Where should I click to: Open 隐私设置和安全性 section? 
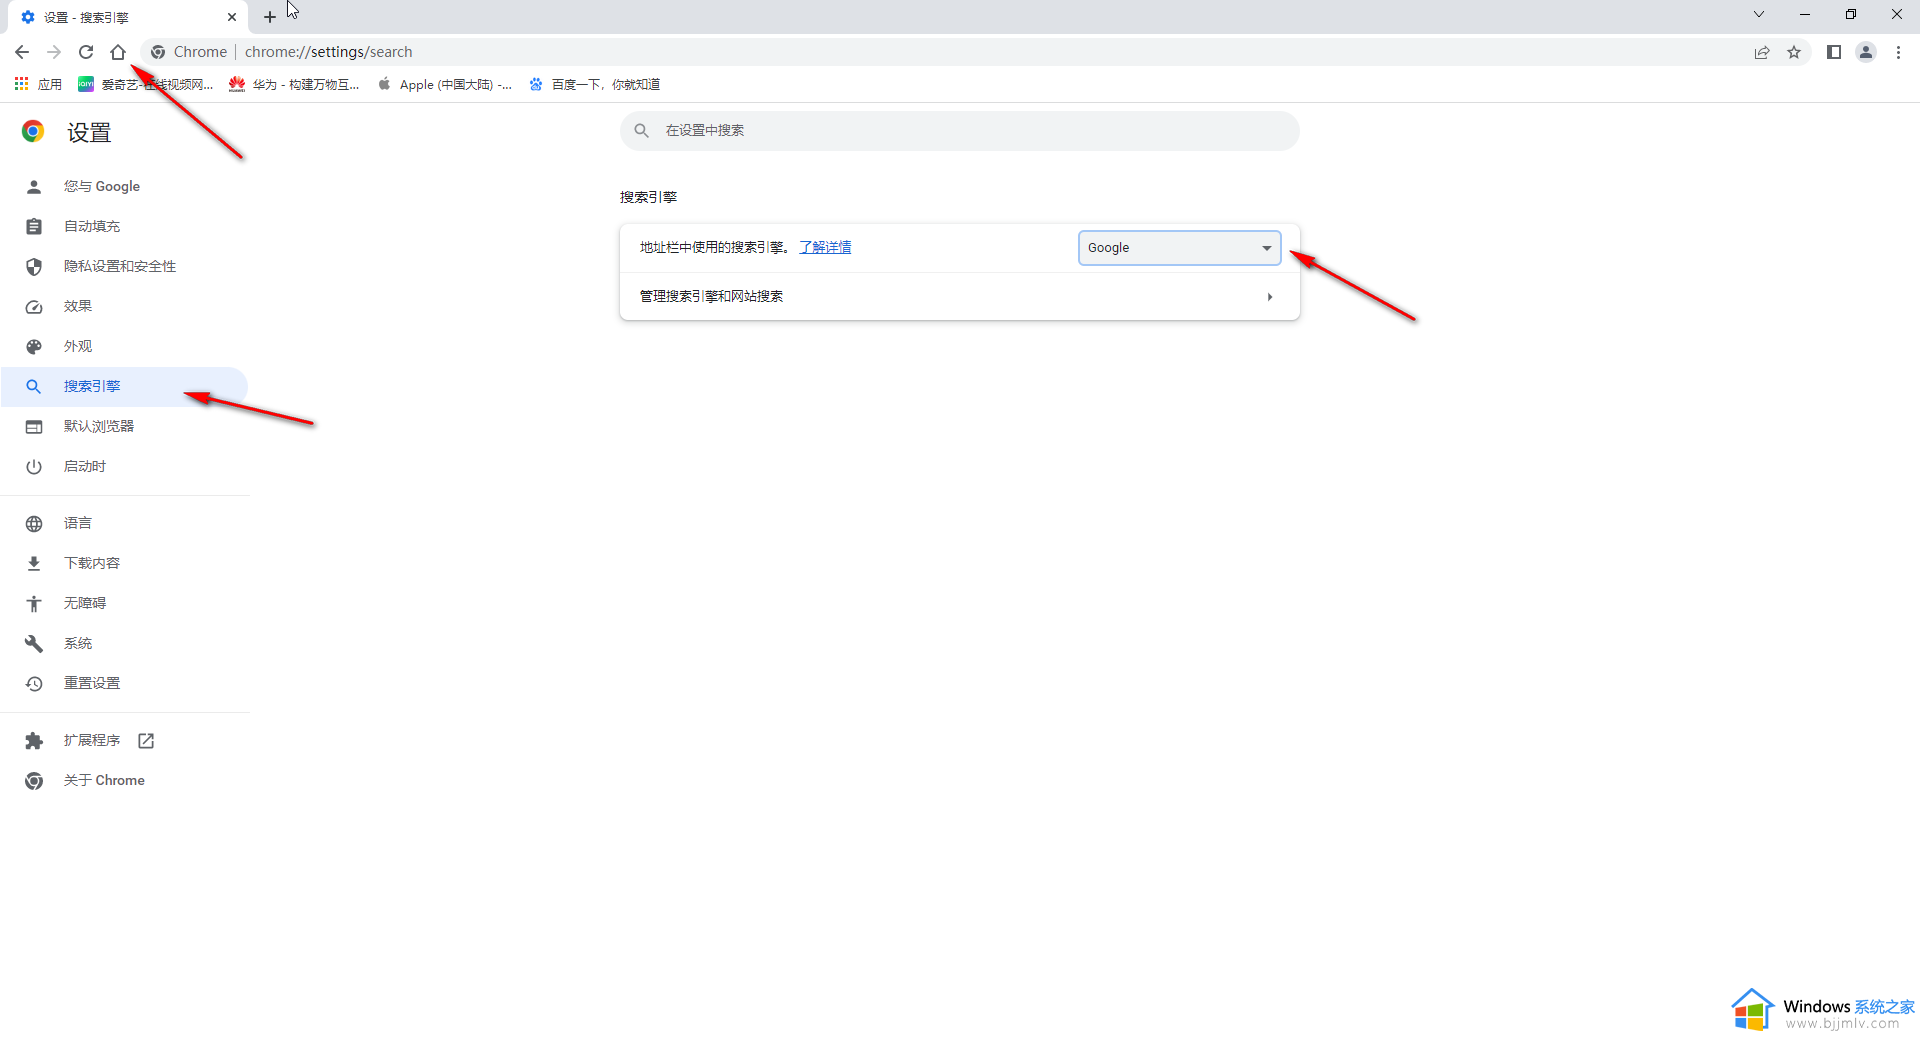pos(125,267)
